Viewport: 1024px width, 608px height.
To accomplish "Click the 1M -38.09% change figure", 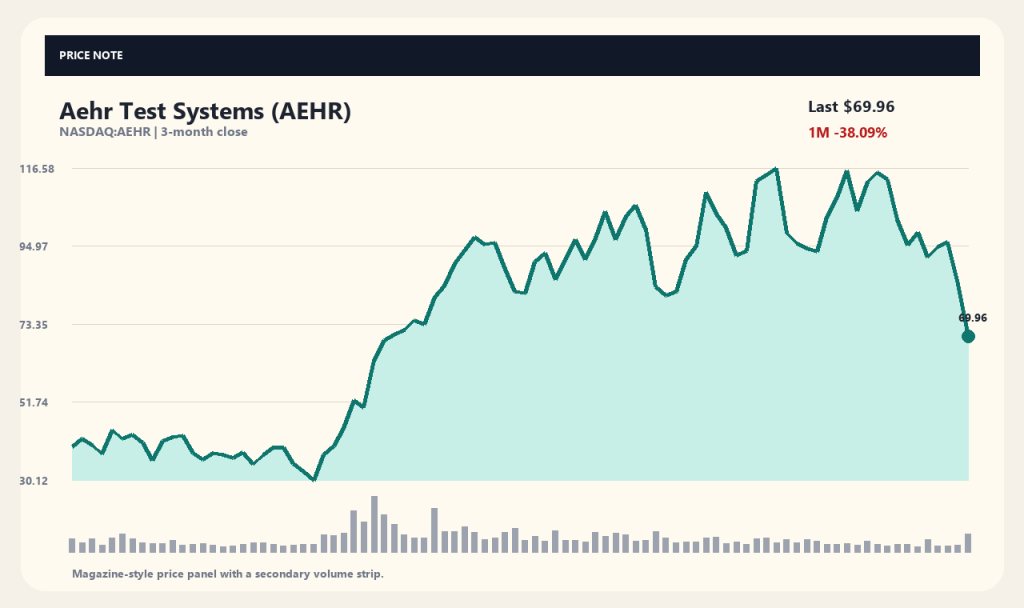I will click(x=848, y=133).
